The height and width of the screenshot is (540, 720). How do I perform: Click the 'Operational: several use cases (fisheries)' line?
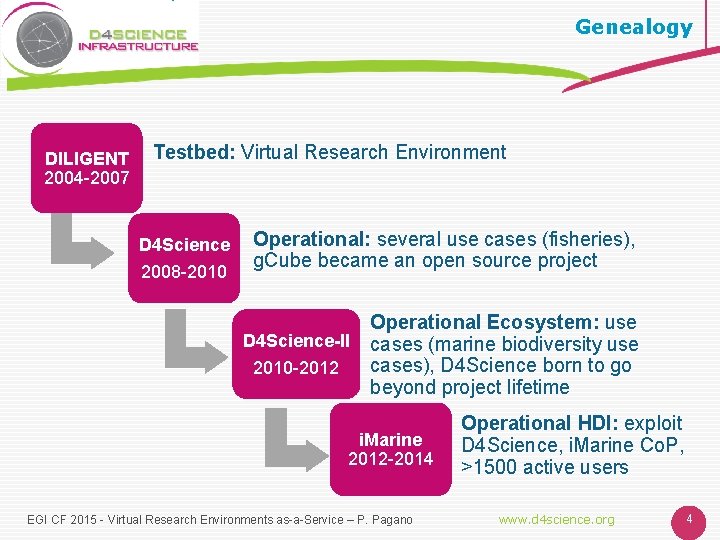point(444,239)
